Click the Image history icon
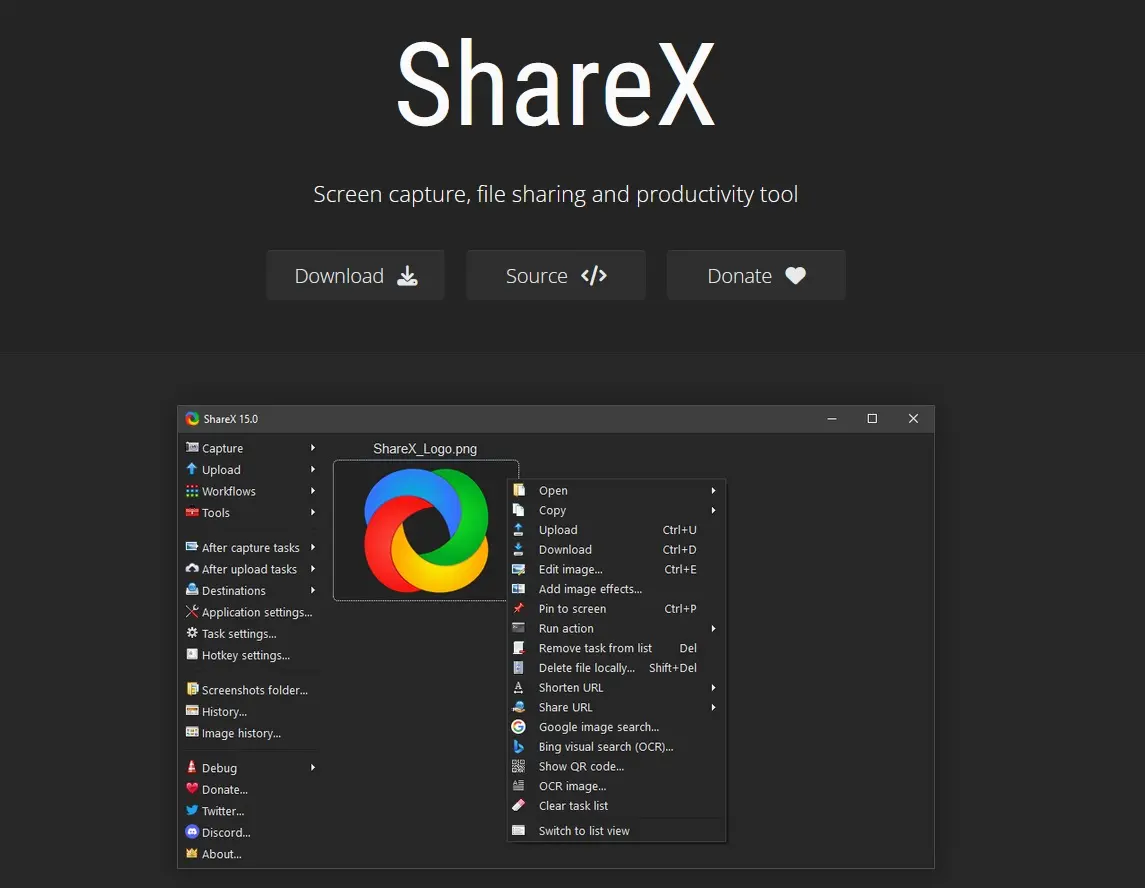 [x=192, y=733]
